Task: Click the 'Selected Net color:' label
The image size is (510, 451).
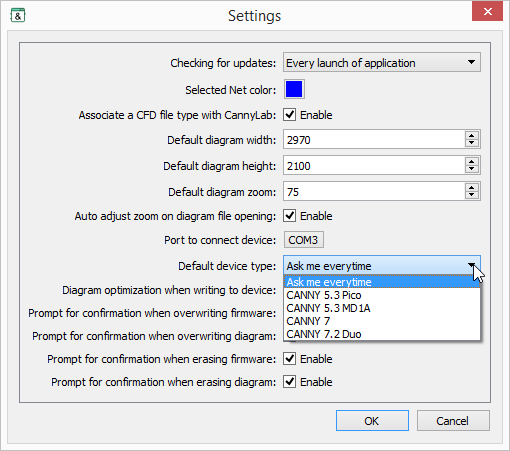Action: (x=231, y=90)
